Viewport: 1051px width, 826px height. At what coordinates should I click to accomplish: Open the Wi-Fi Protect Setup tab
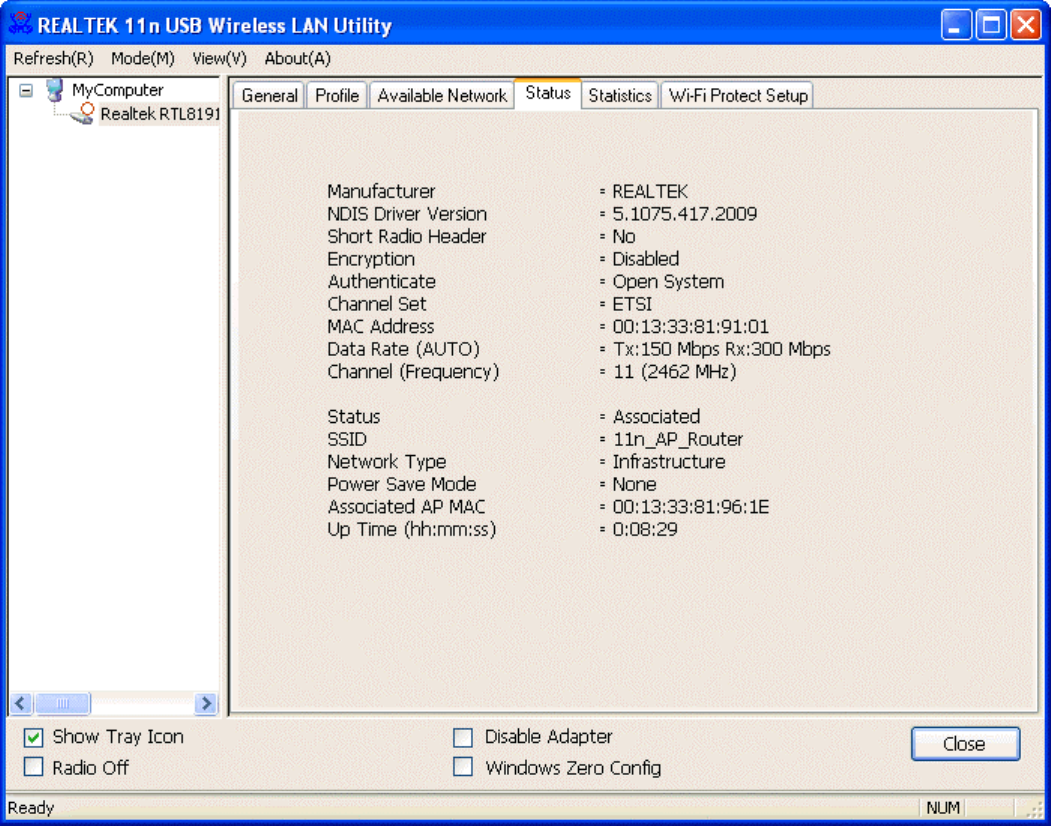pyautogui.click(x=738, y=96)
